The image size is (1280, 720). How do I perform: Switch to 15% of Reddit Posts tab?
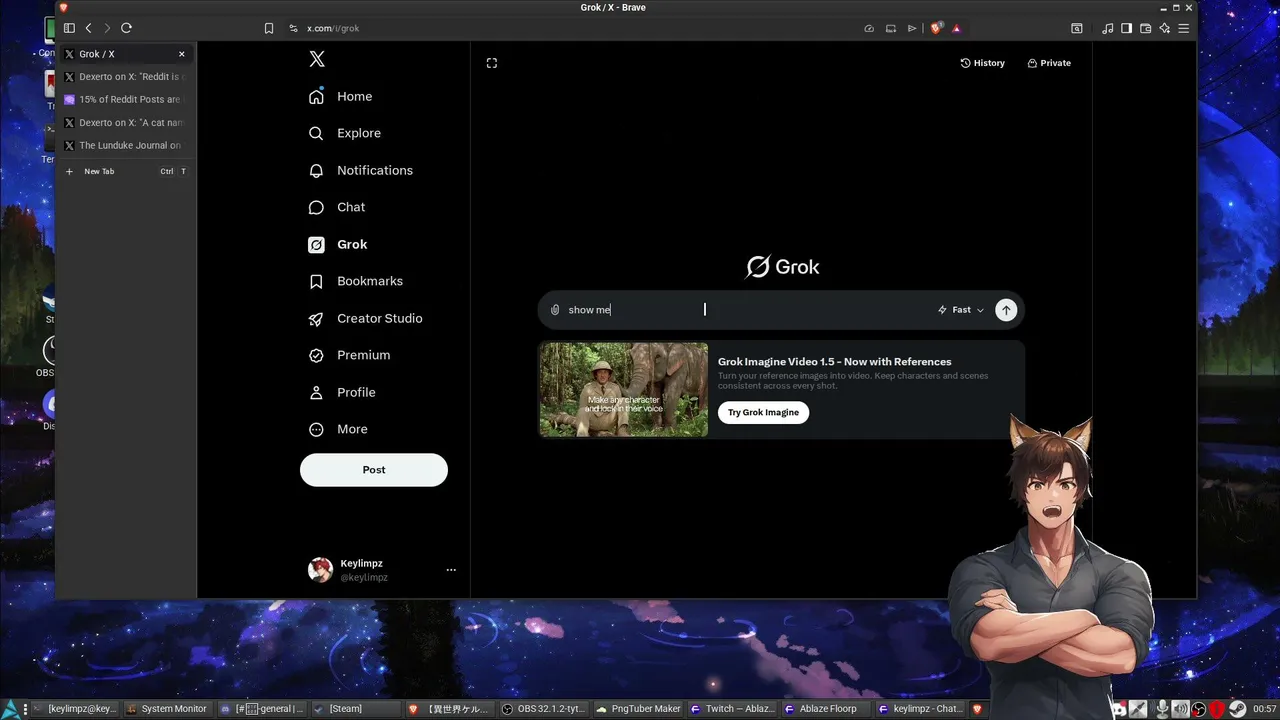click(125, 100)
